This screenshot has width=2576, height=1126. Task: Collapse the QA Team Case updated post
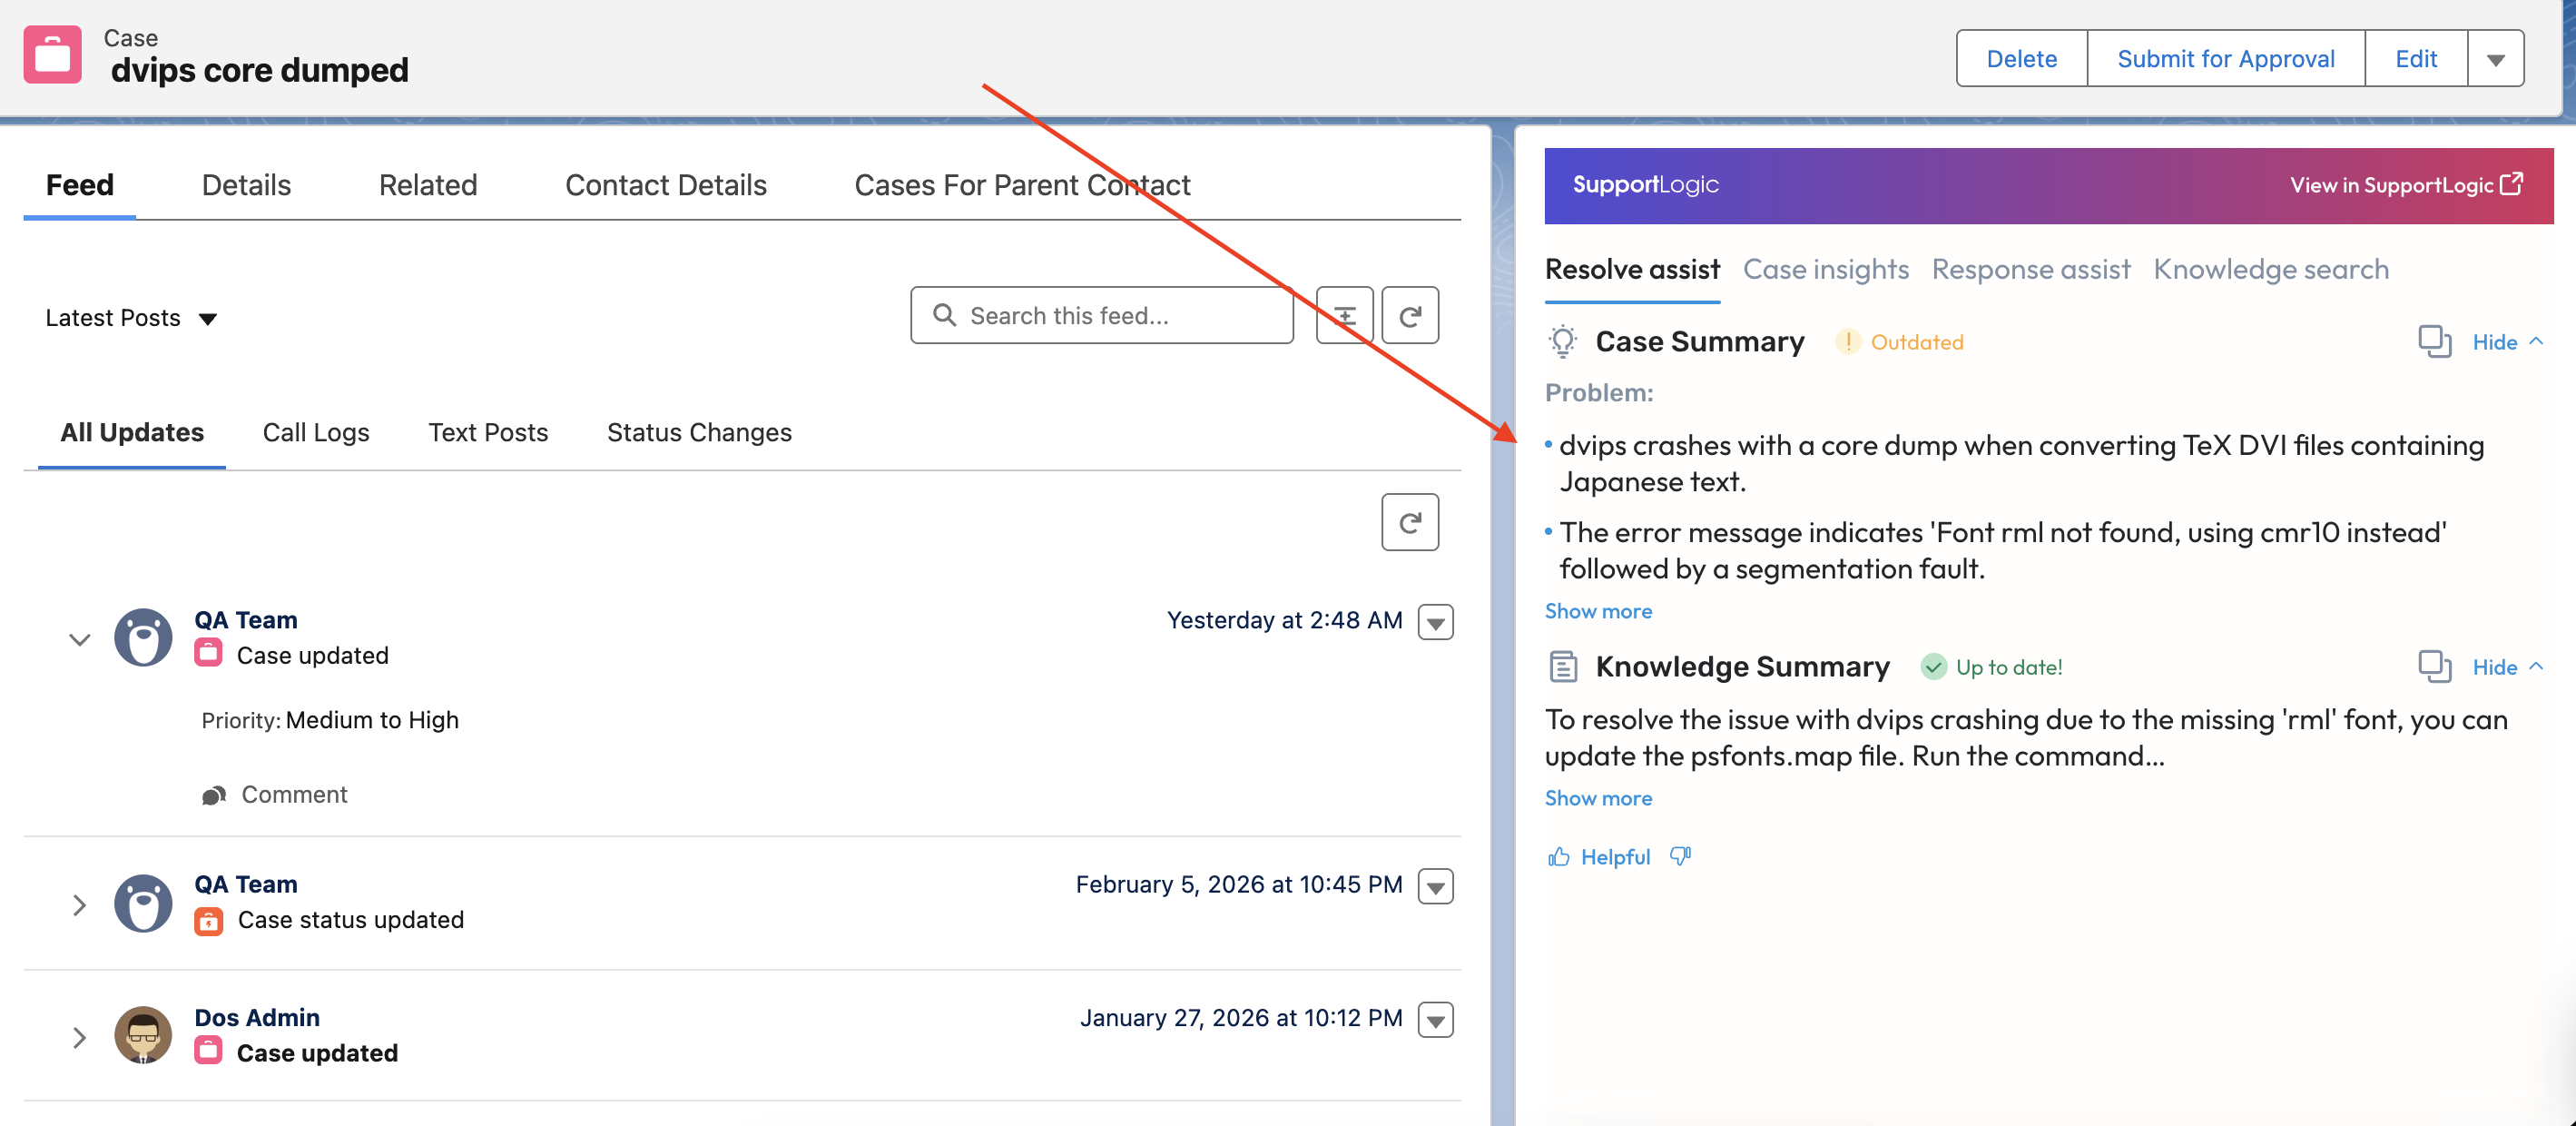[x=79, y=639]
